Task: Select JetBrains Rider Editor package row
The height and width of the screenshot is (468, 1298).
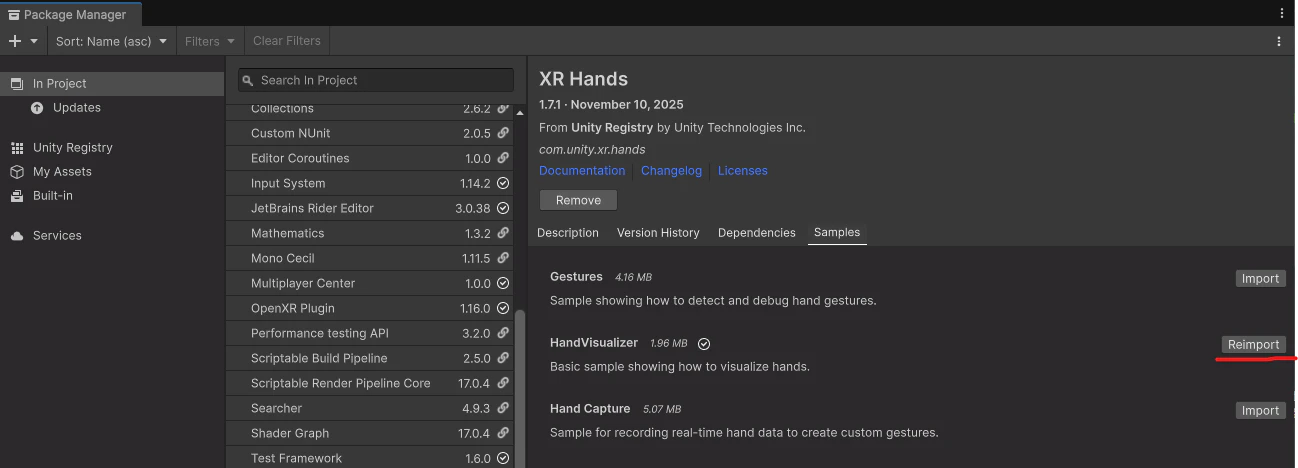Action: coord(369,208)
